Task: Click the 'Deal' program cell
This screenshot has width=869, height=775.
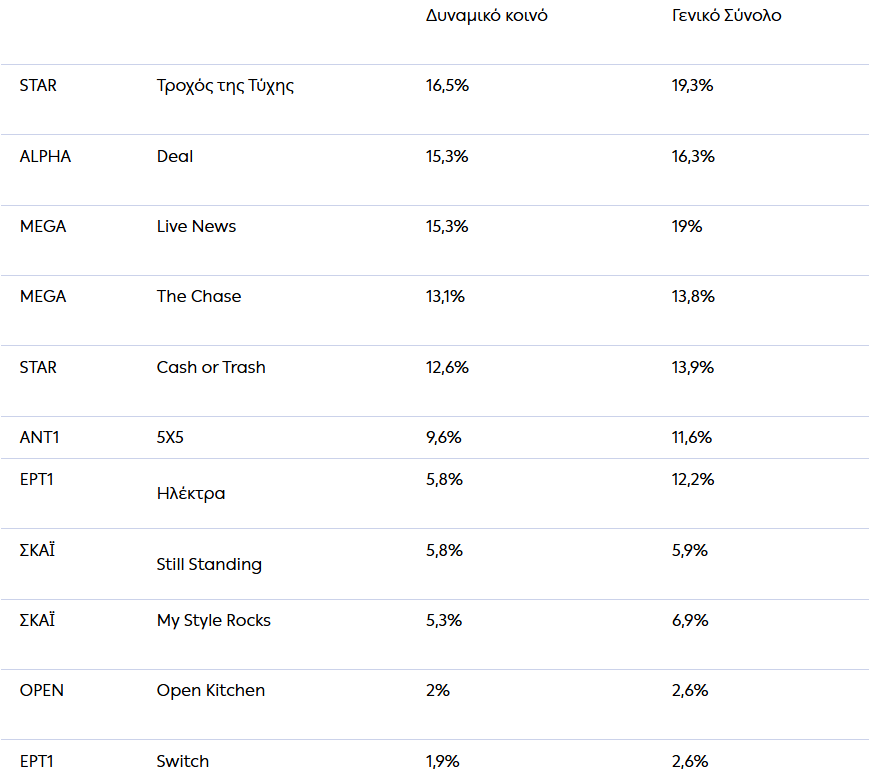Action: tap(175, 156)
